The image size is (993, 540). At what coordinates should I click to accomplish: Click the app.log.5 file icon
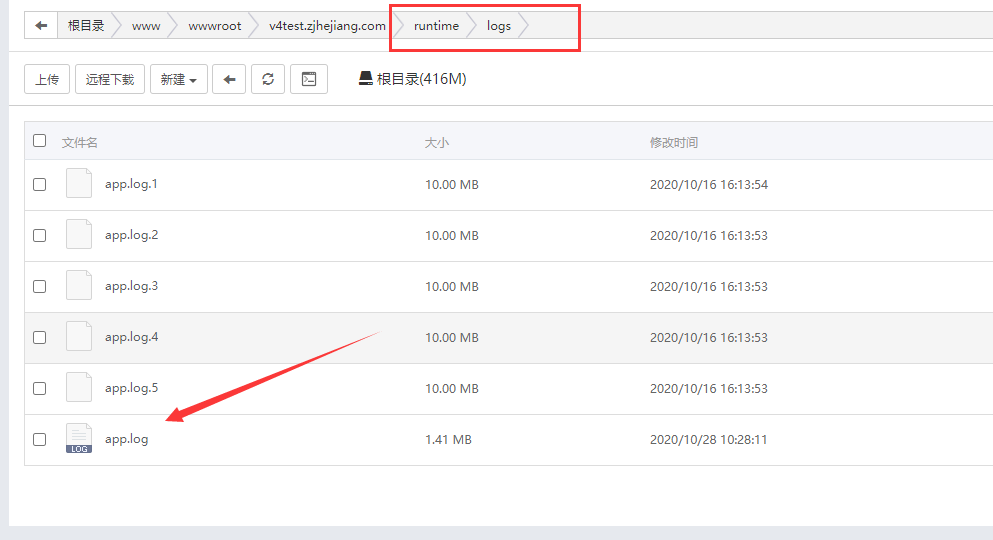(x=79, y=387)
